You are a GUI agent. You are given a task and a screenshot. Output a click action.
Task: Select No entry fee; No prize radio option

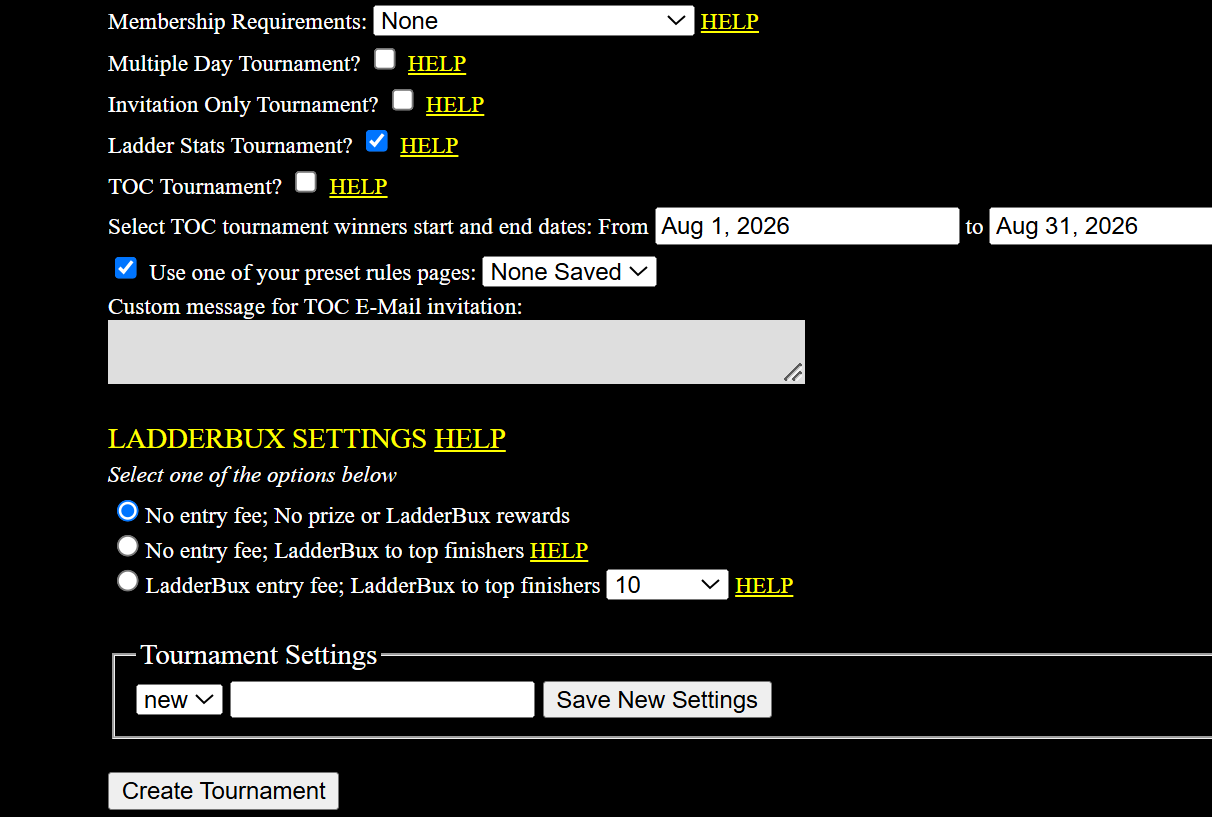tap(127, 511)
